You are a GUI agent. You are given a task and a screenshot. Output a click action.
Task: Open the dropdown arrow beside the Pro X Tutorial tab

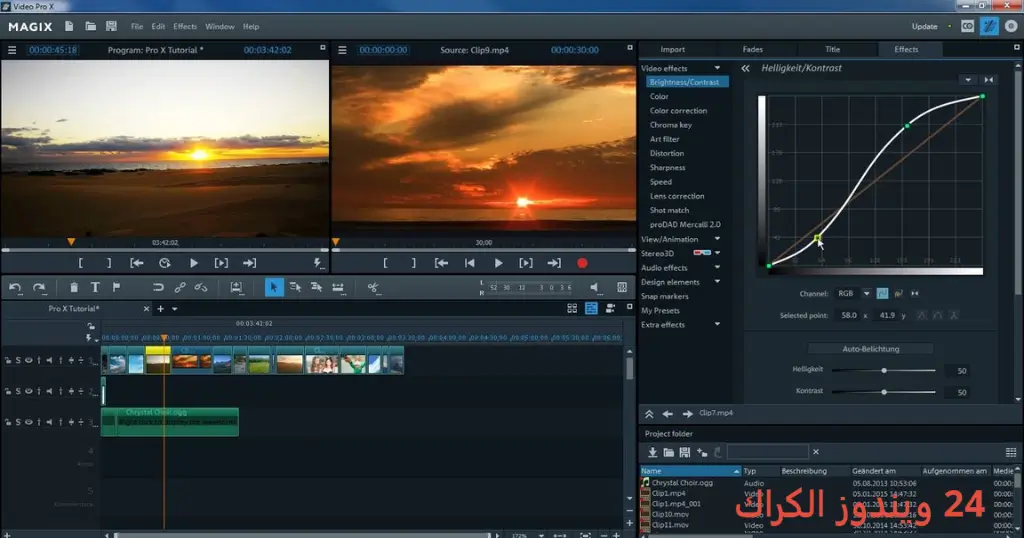click(x=174, y=309)
